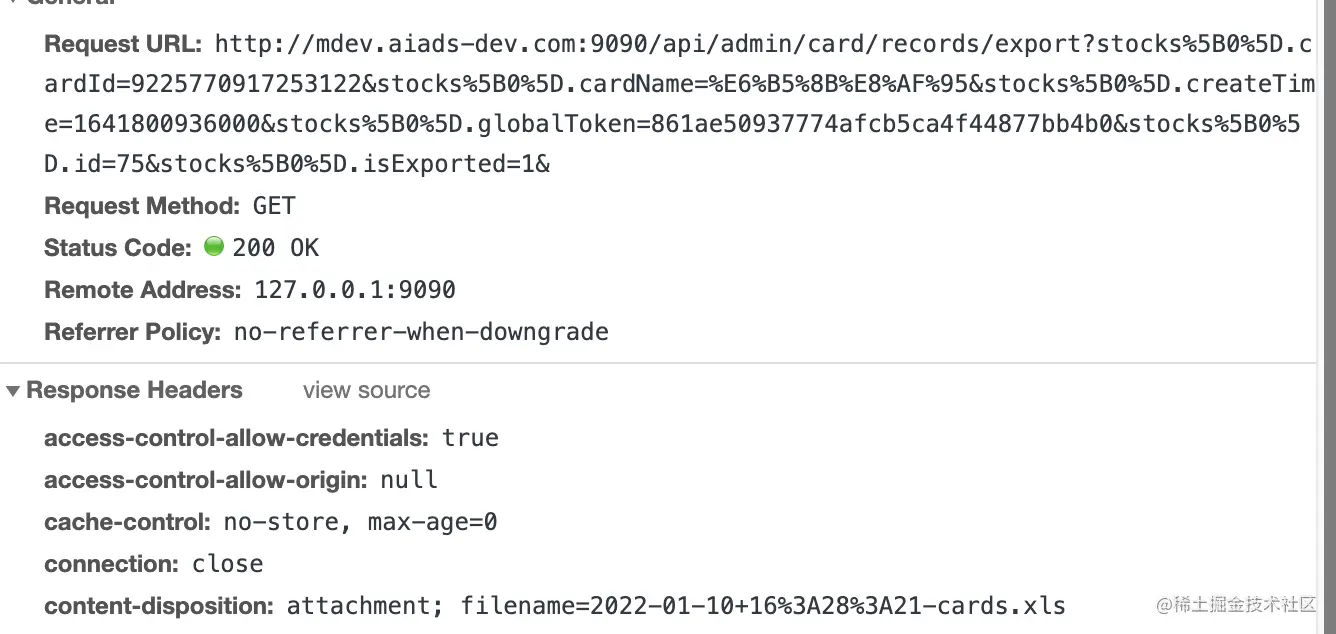Click the cache-control header name
The width and height of the screenshot is (1336, 634).
[127, 522]
